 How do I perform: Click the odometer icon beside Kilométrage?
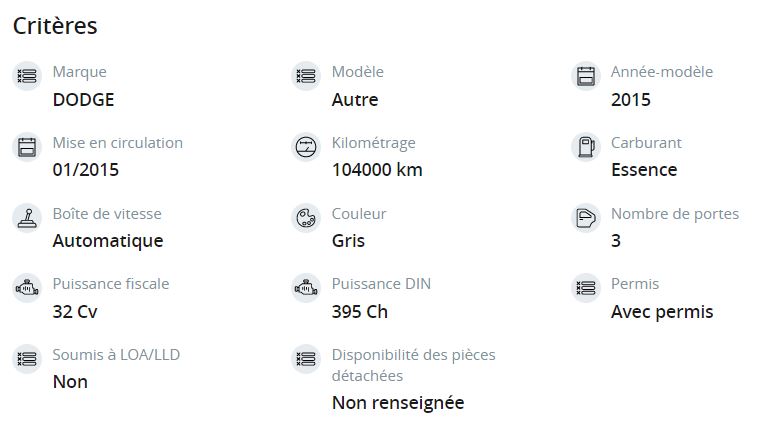306,147
